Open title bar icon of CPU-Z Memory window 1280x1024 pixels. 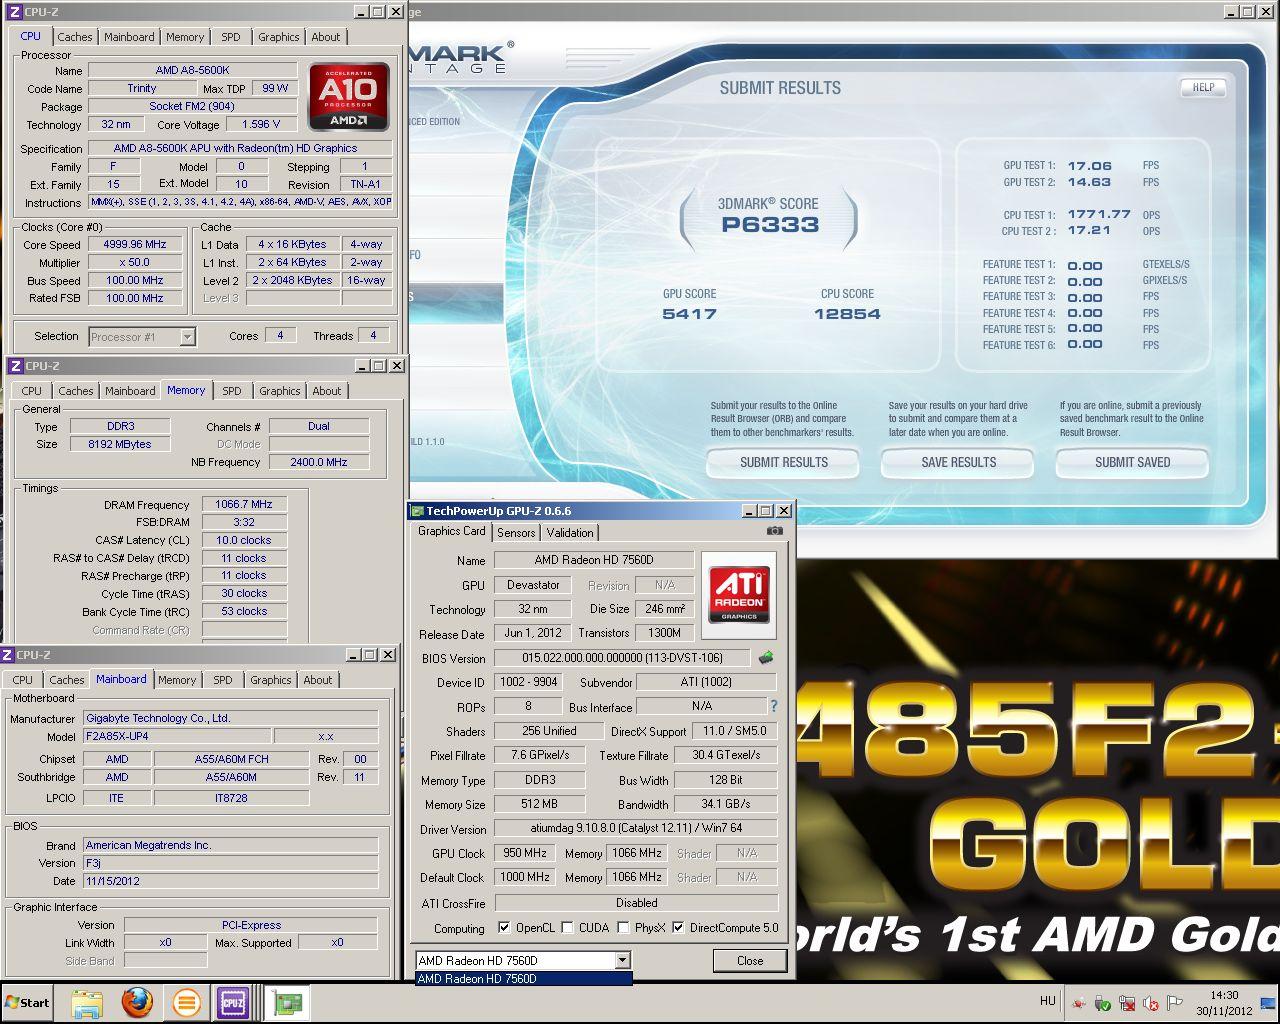[x=14, y=366]
